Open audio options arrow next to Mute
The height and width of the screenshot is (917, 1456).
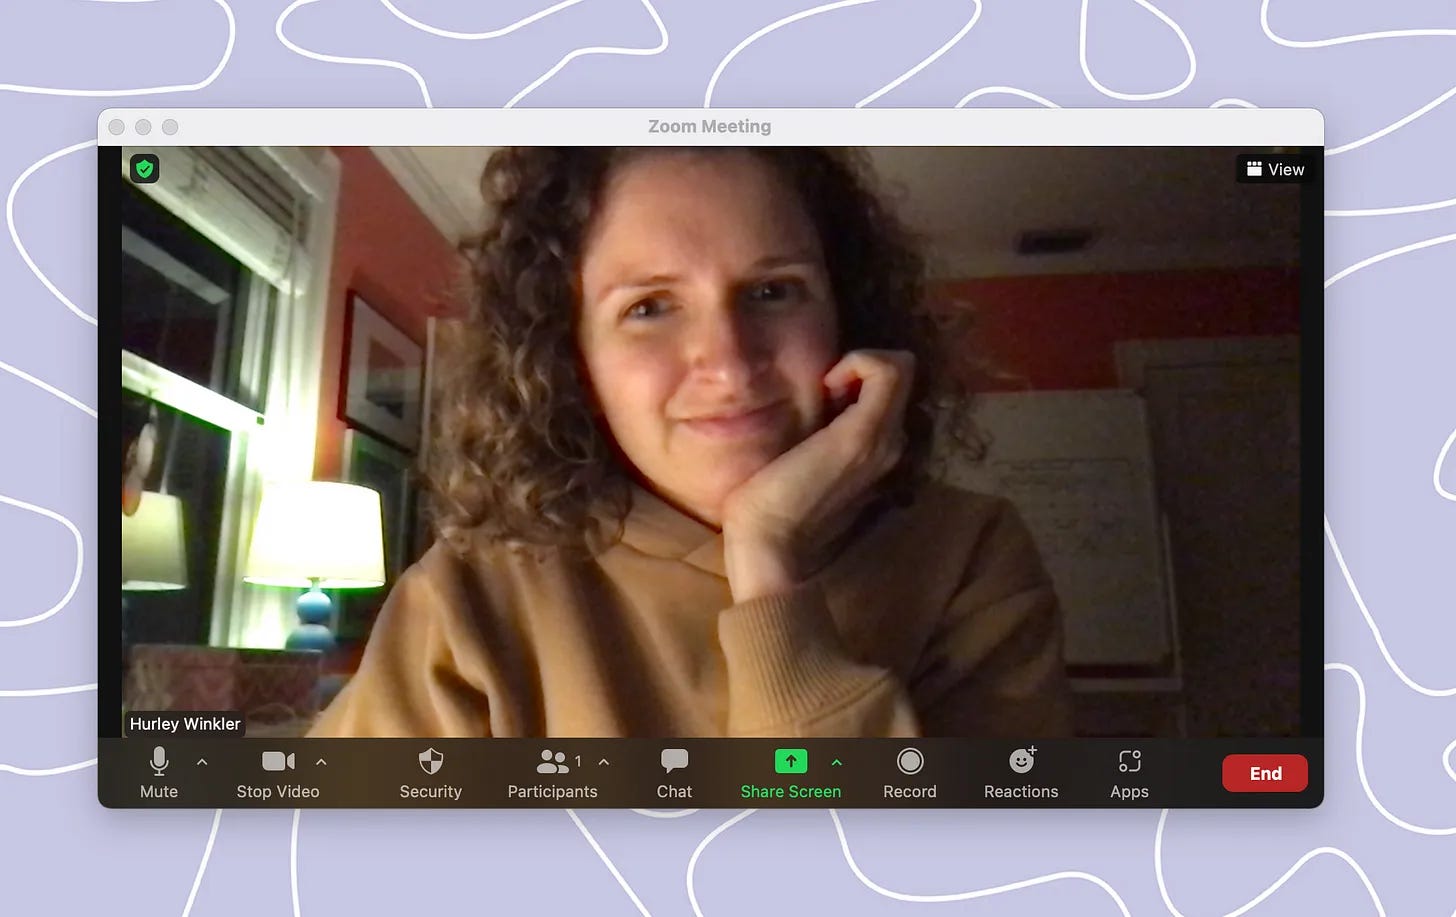(202, 762)
